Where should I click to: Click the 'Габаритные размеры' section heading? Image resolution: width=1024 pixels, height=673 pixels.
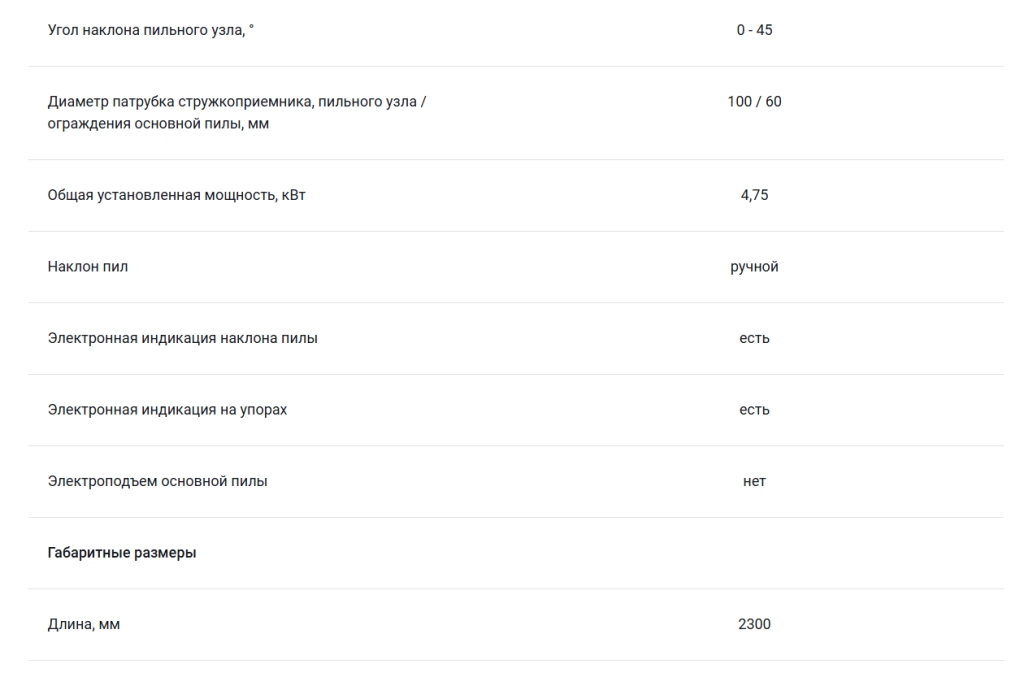tap(121, 553)
